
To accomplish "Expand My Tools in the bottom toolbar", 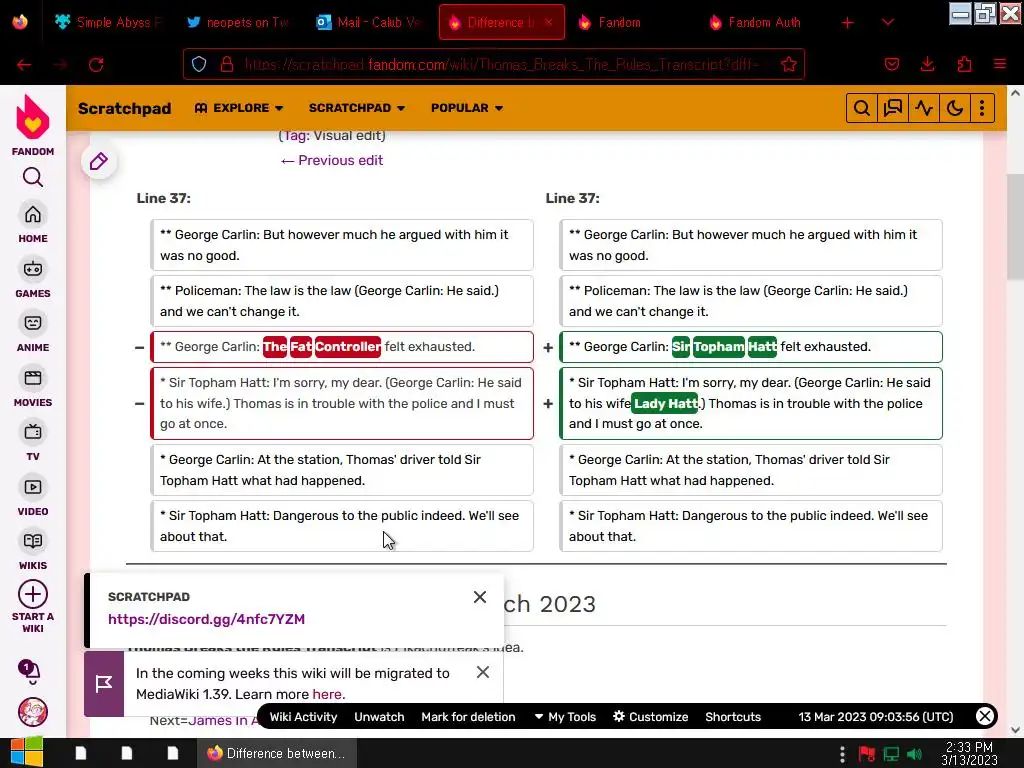I will click(565, 717).
